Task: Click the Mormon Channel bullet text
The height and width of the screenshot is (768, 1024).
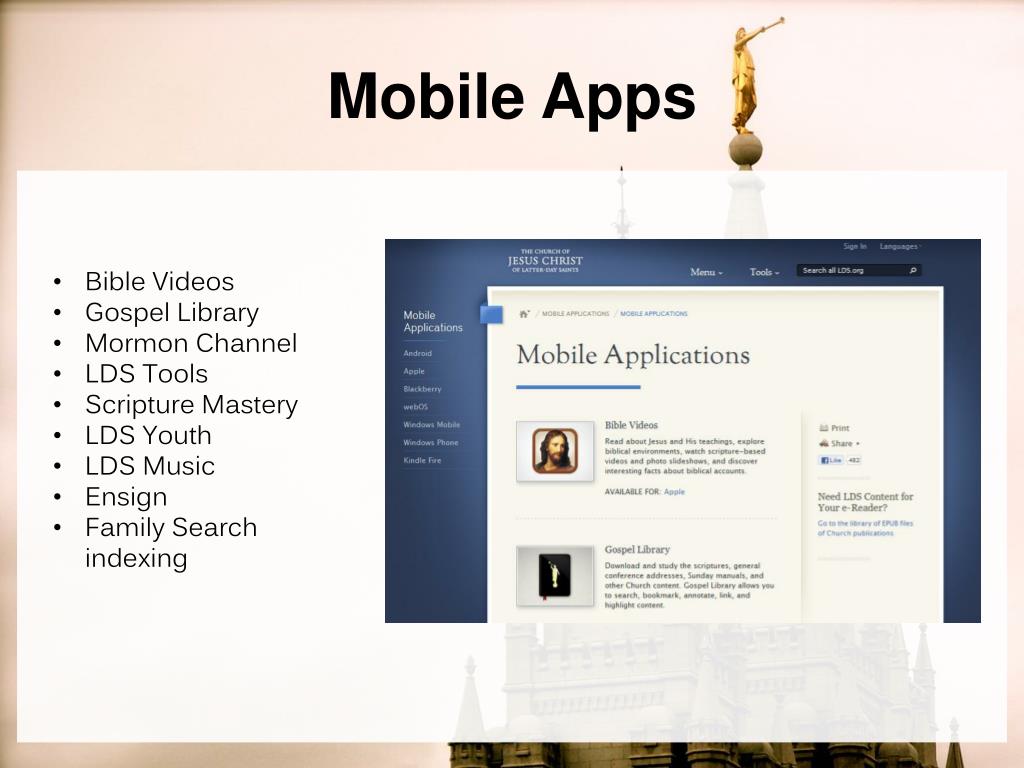Action: pos(191,343)
